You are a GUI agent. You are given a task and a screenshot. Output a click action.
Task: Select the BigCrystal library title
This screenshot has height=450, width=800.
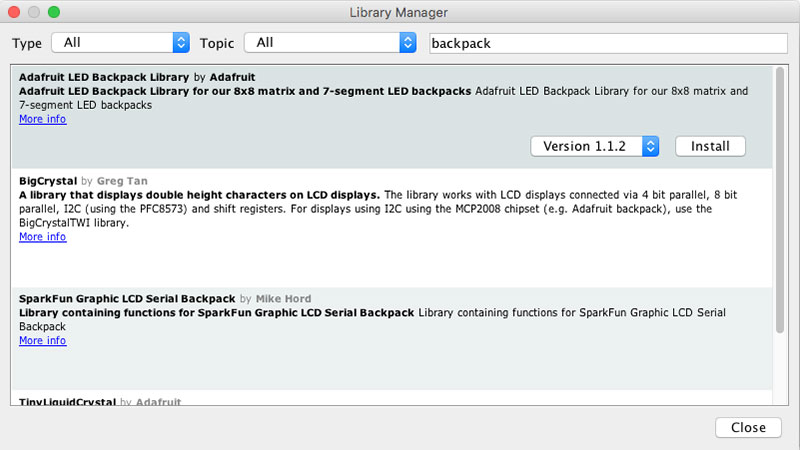(47, 181)
